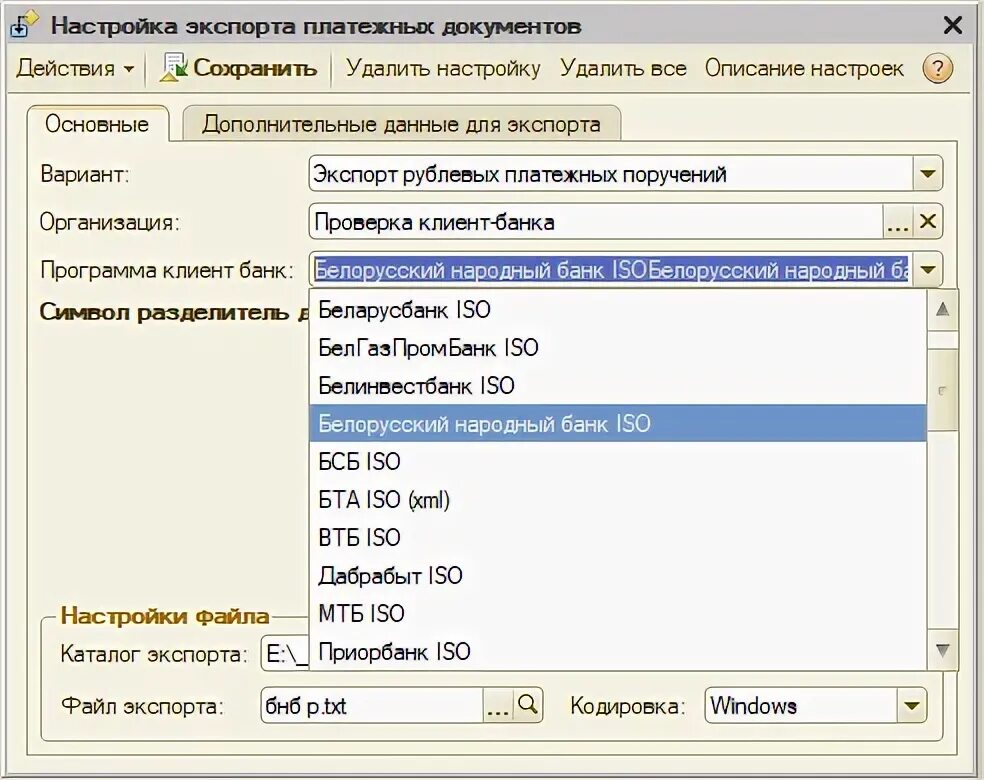
Task: Click Удалить все
Action: pyautogui.click(x=623, y=68)
